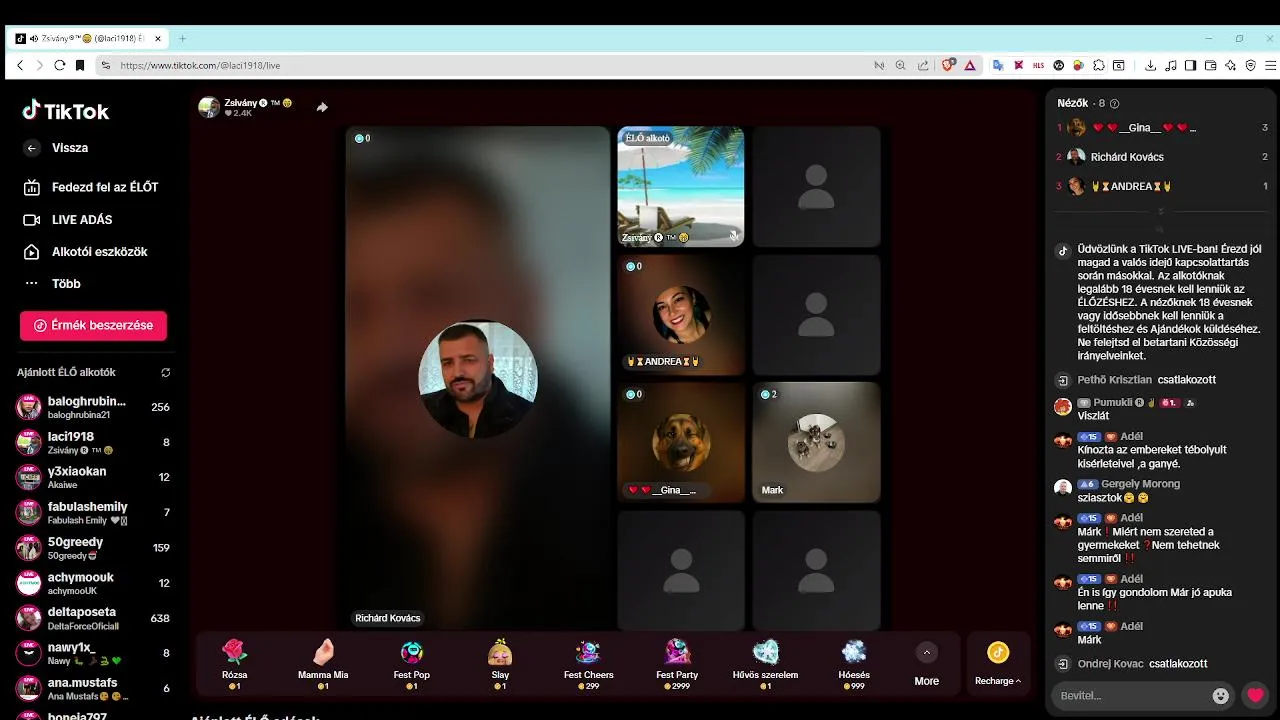This screenshot has height=720, width=1280.
Task: Click the TikTok logo
Action: 66,111
